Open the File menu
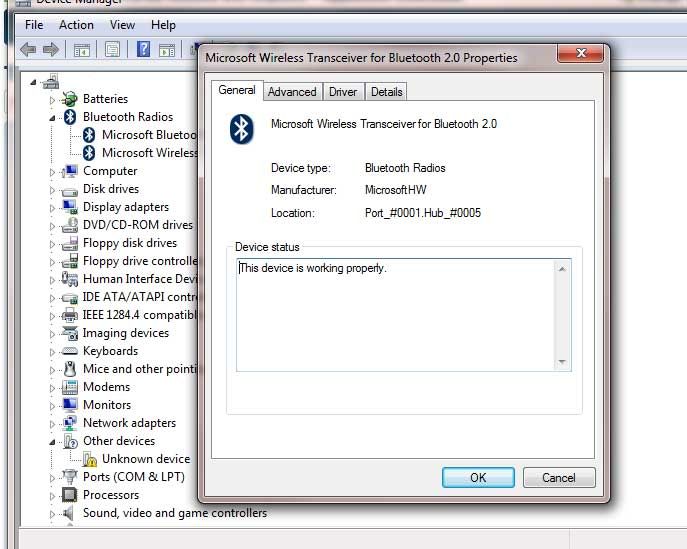The height and width of the screenshot is (549, 687). (x=34, y=25)
